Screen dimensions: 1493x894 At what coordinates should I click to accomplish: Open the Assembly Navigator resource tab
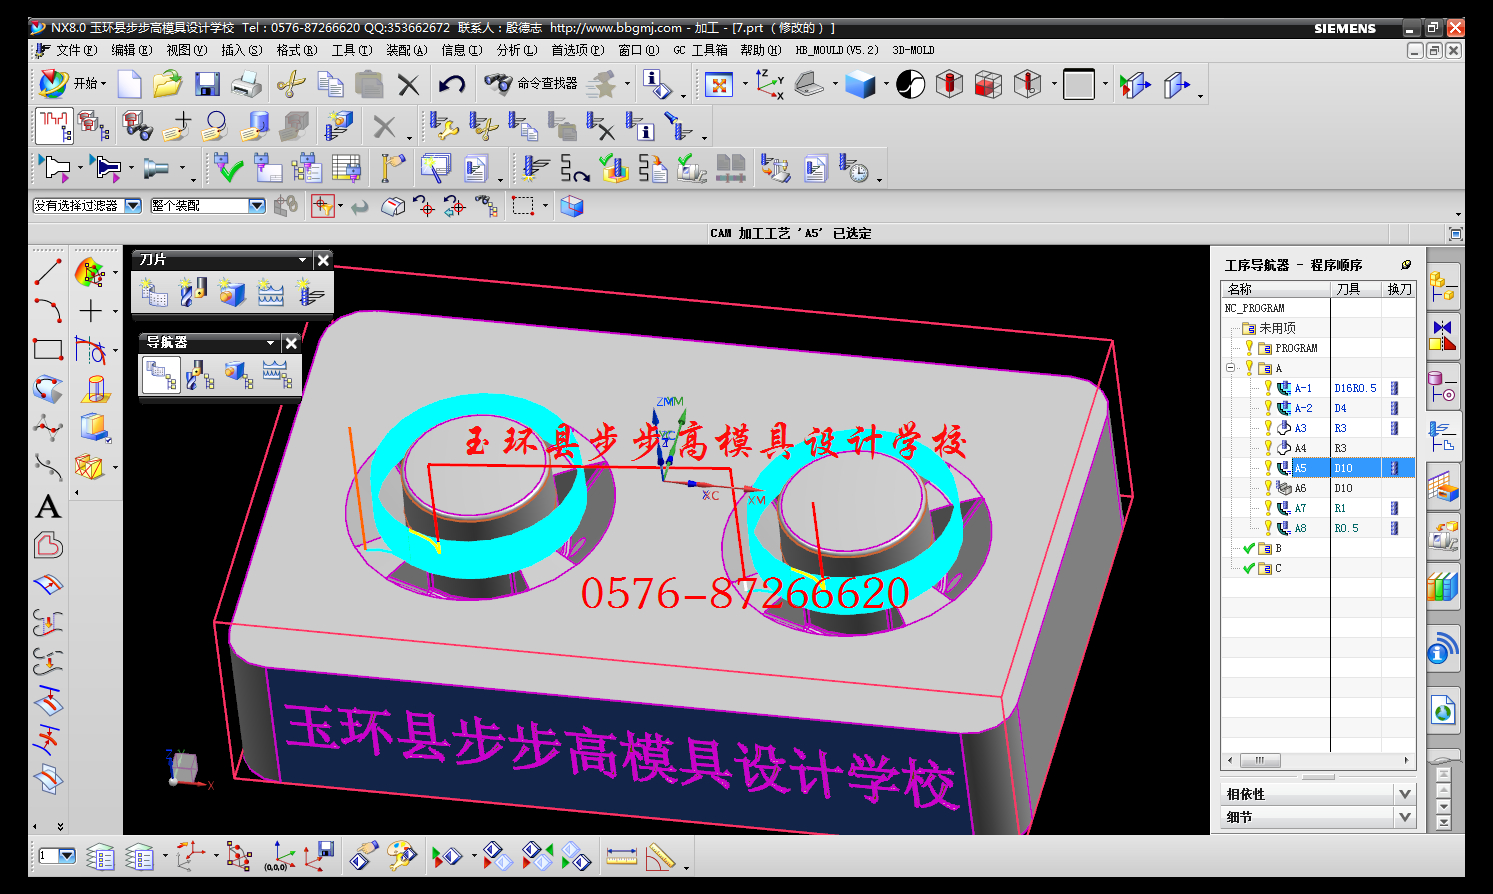[1443, 286]
